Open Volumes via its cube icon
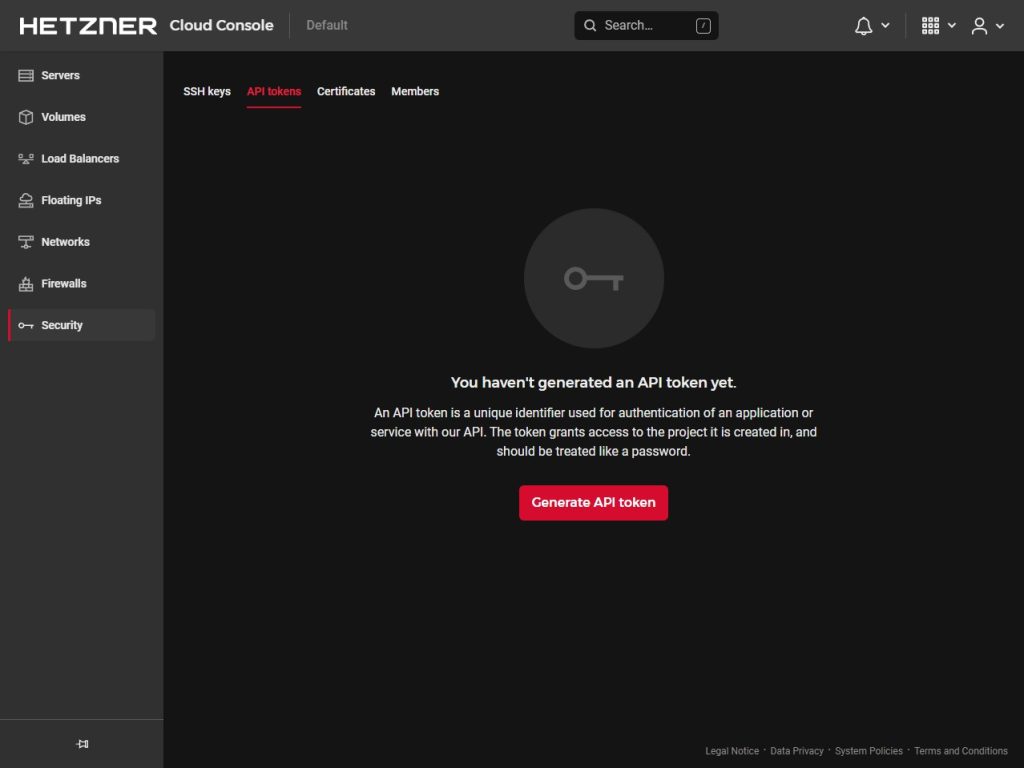This screenshot has height=768, width=1024. pyautogui.click(x=26, y=117)
